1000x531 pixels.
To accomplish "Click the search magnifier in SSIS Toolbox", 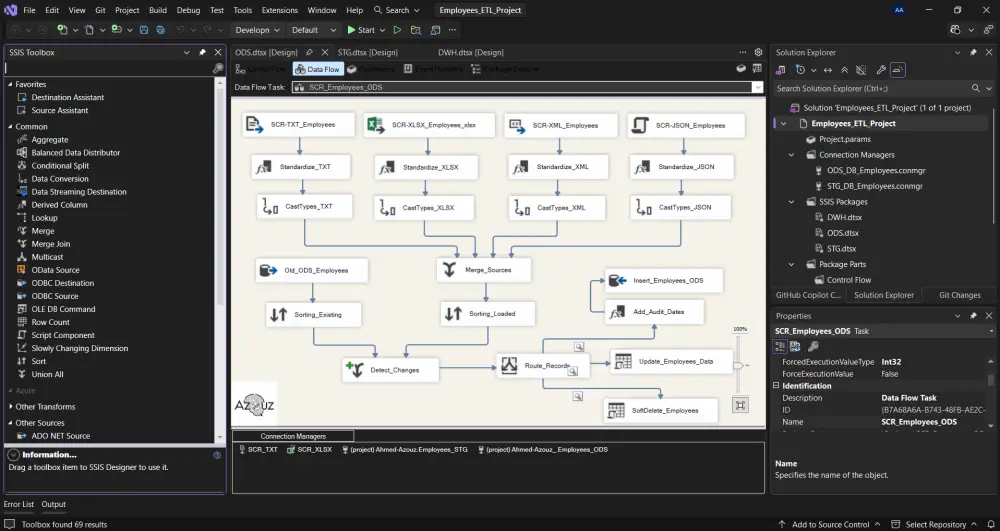I will pyautogui.click(x=217, y=68).
